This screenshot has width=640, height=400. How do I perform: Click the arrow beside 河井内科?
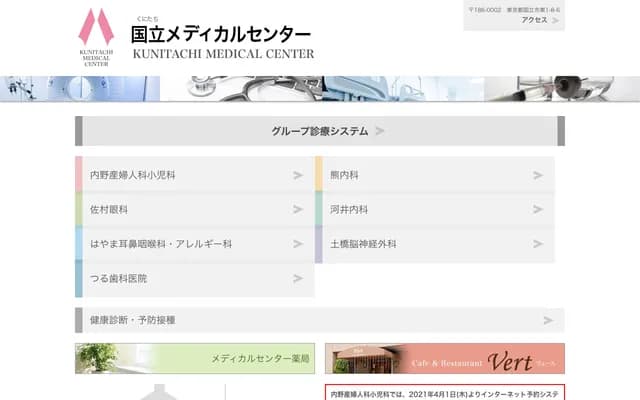[537, 209]
